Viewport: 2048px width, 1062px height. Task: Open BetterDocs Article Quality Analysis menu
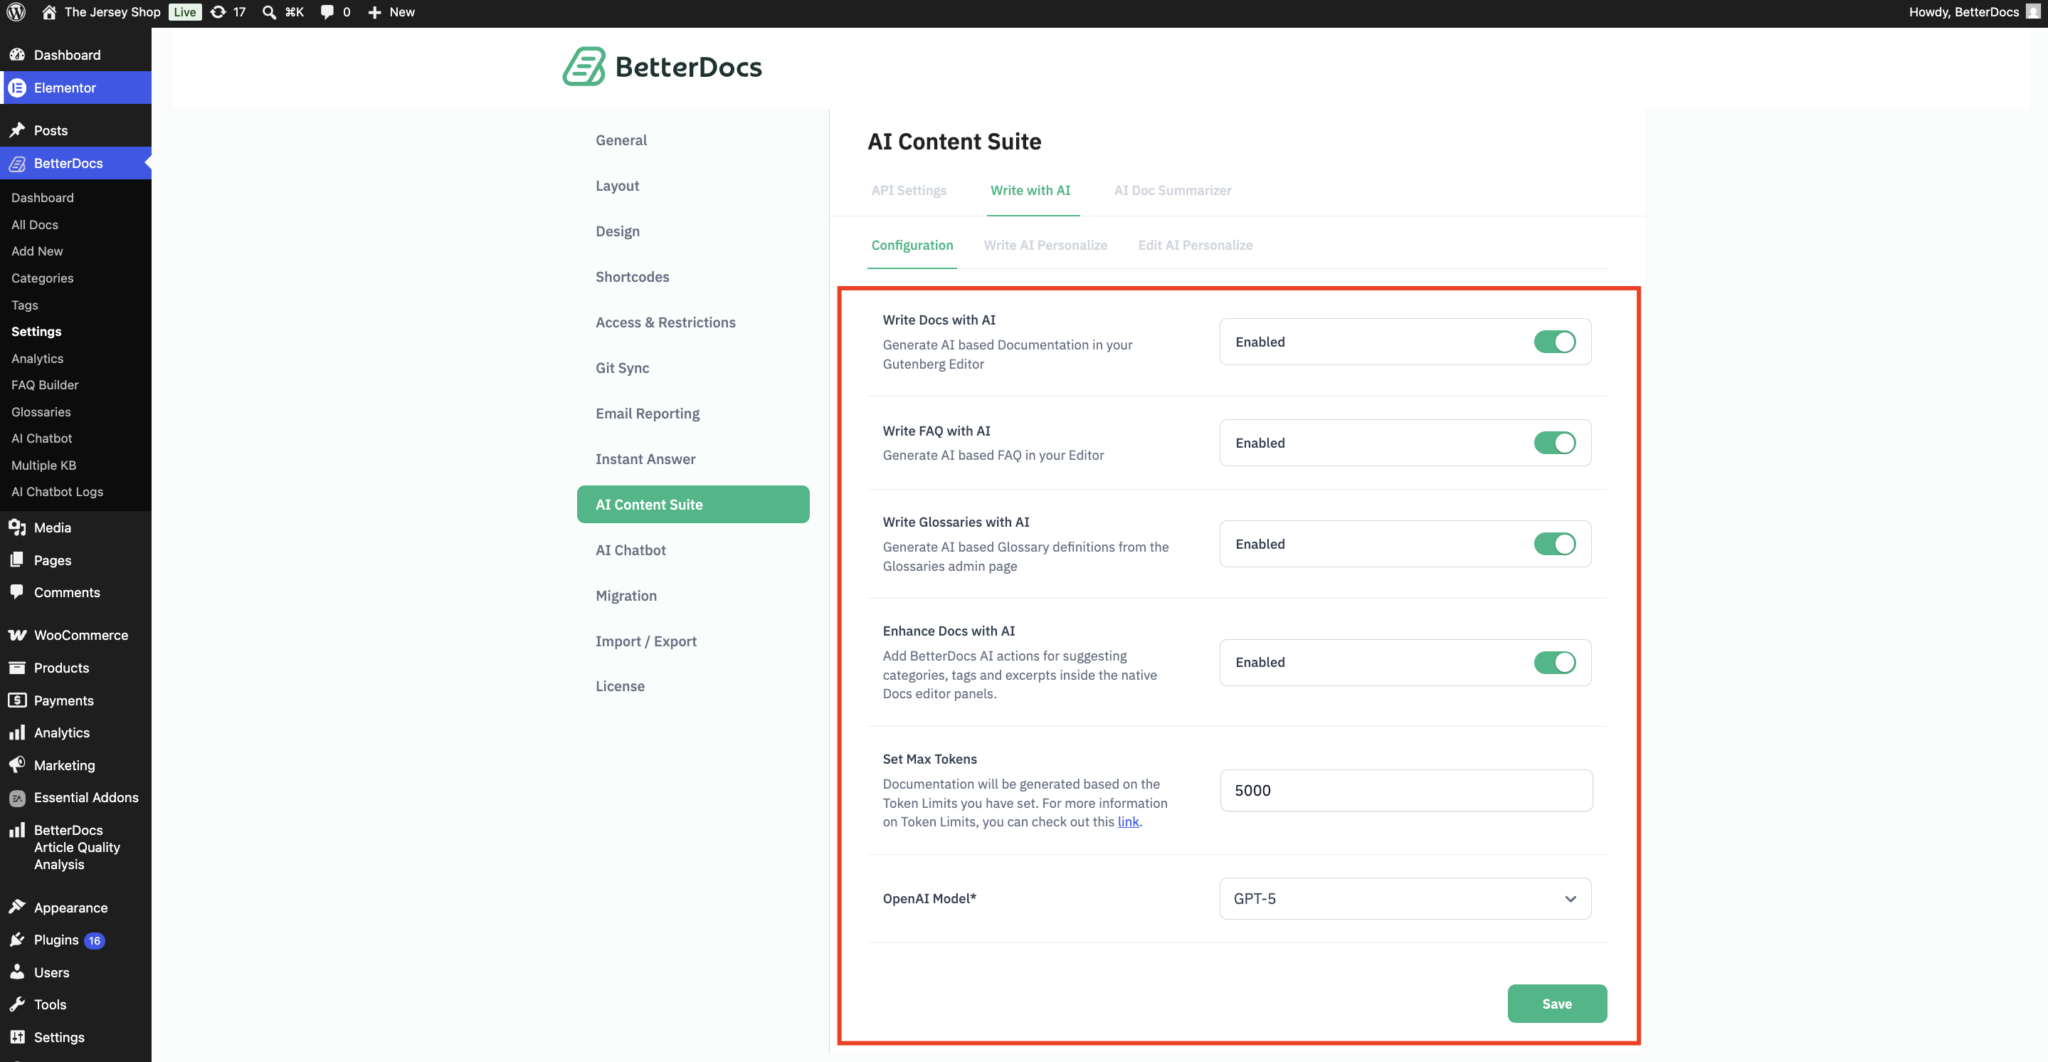(76, 847)
